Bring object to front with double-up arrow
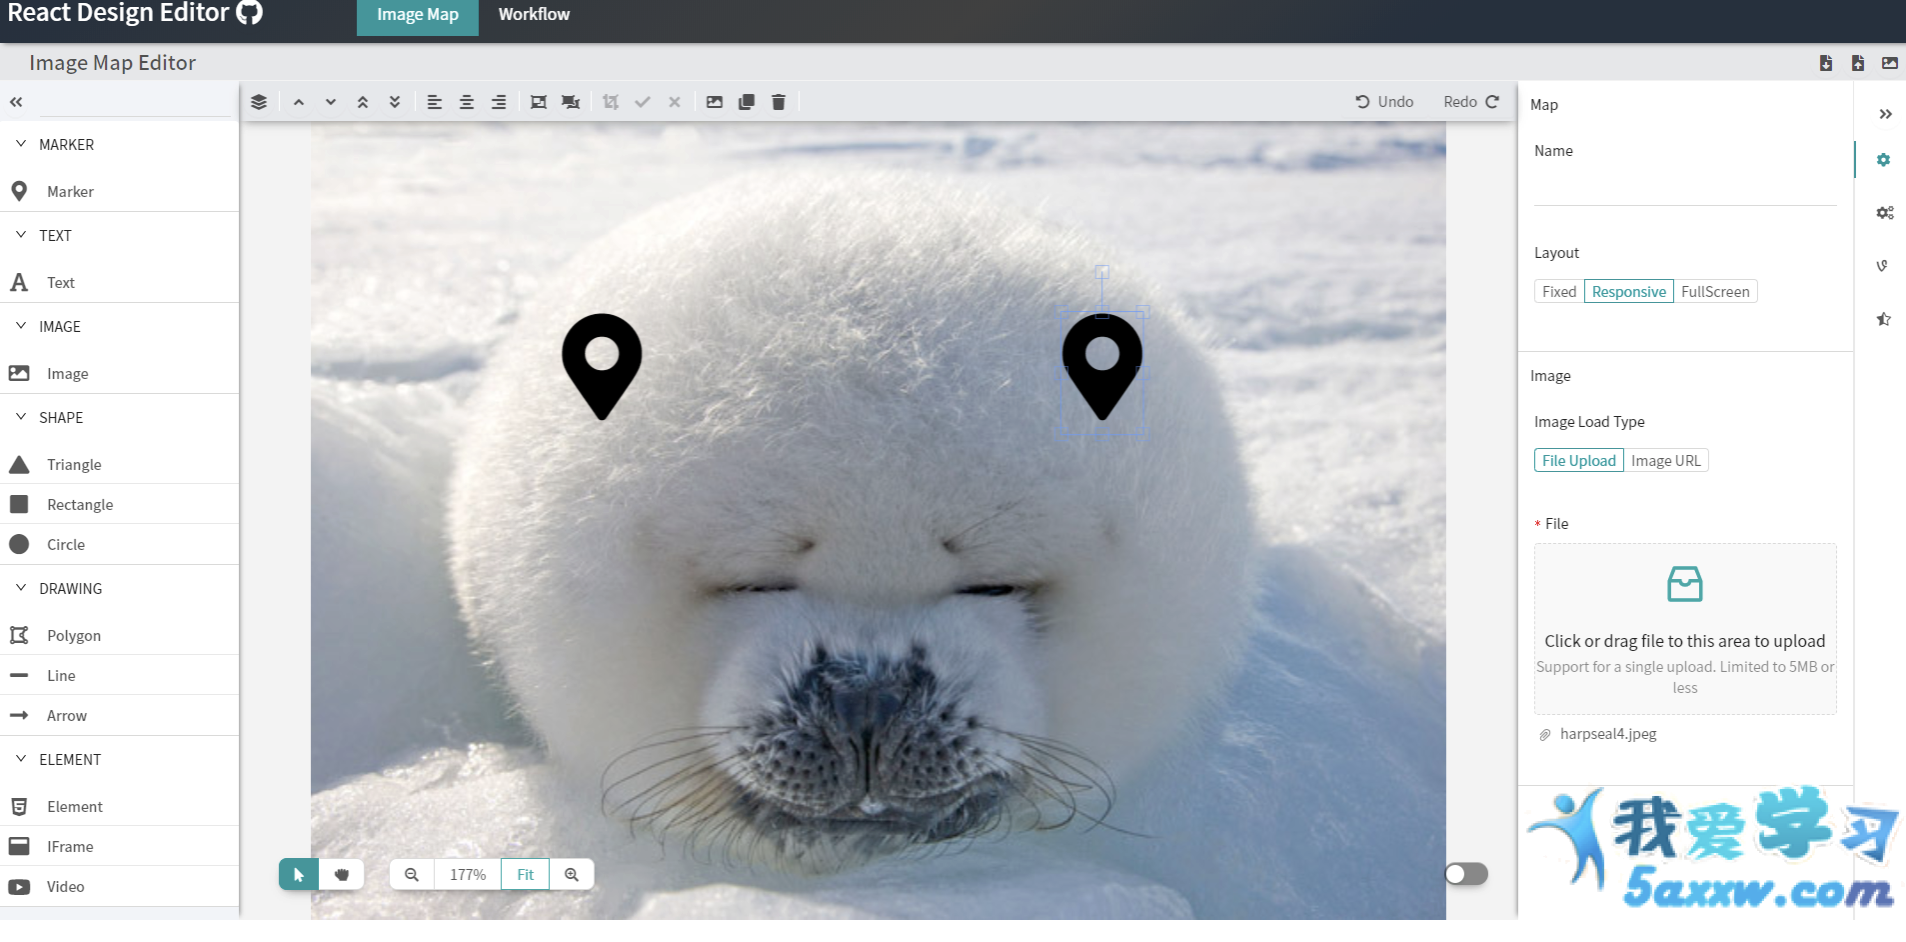 pos(363,102)
